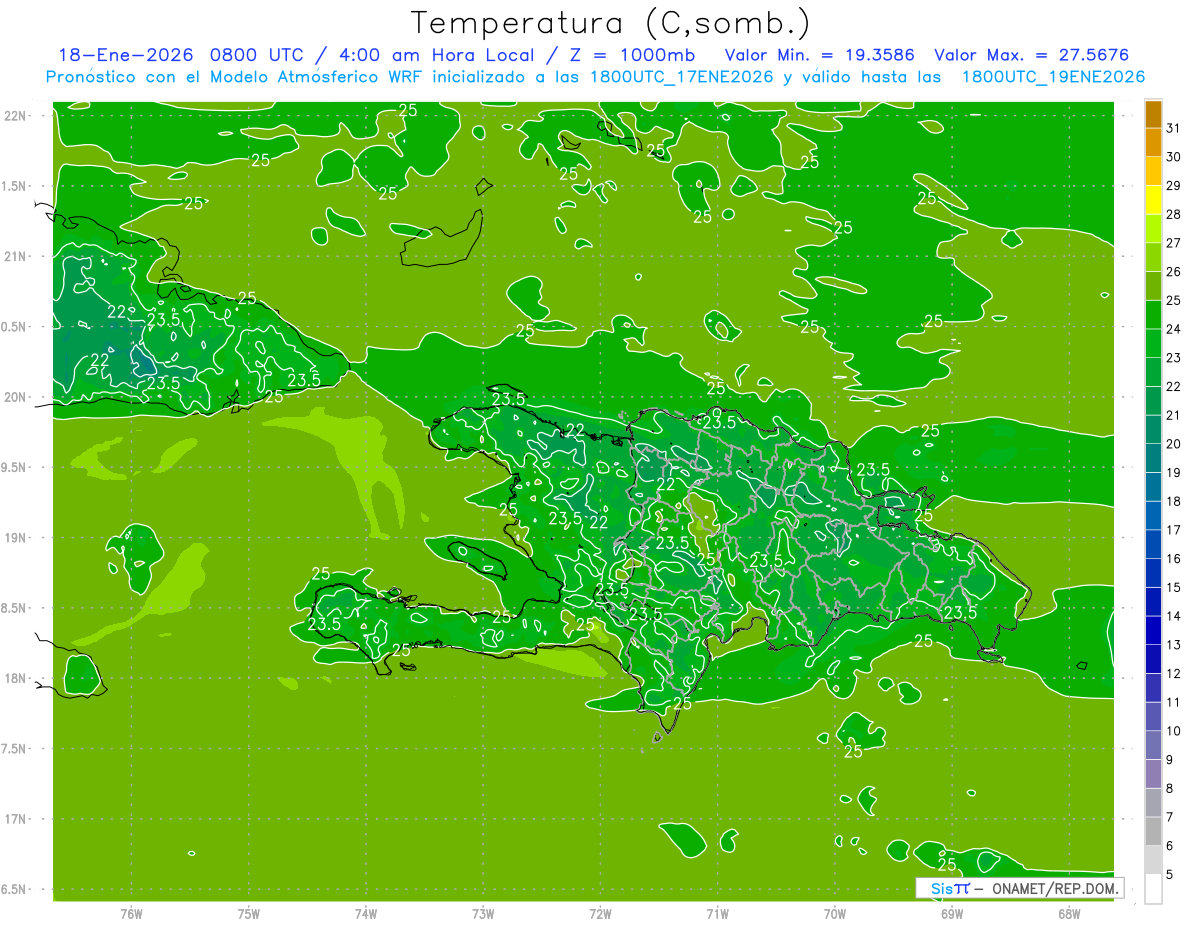Click the 'ONAMET/REP.DOM.' credit label
This screenshot has height=927, width=1200.
1056,888
